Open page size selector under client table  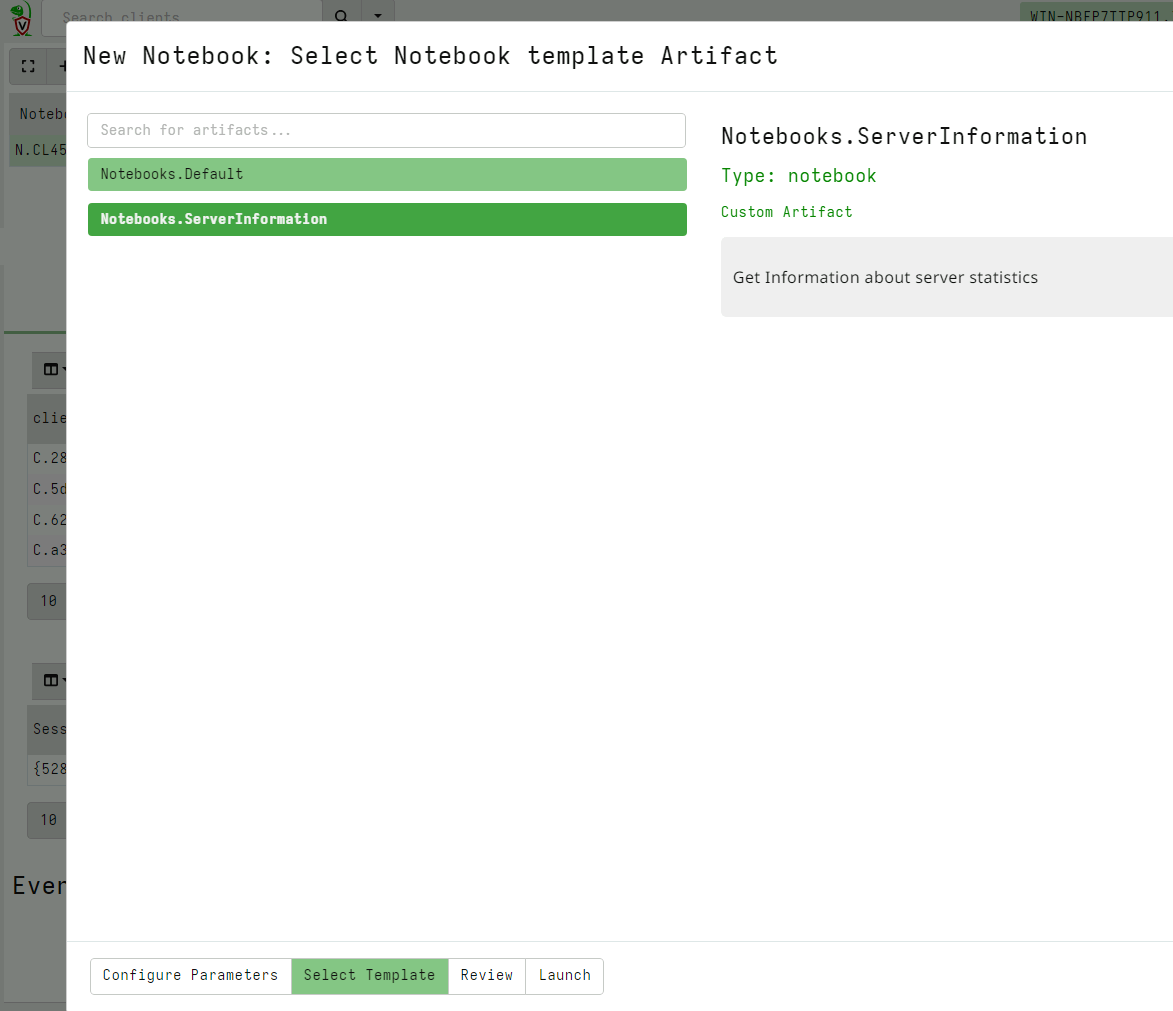pyautogui.click(x=47, y=601)
